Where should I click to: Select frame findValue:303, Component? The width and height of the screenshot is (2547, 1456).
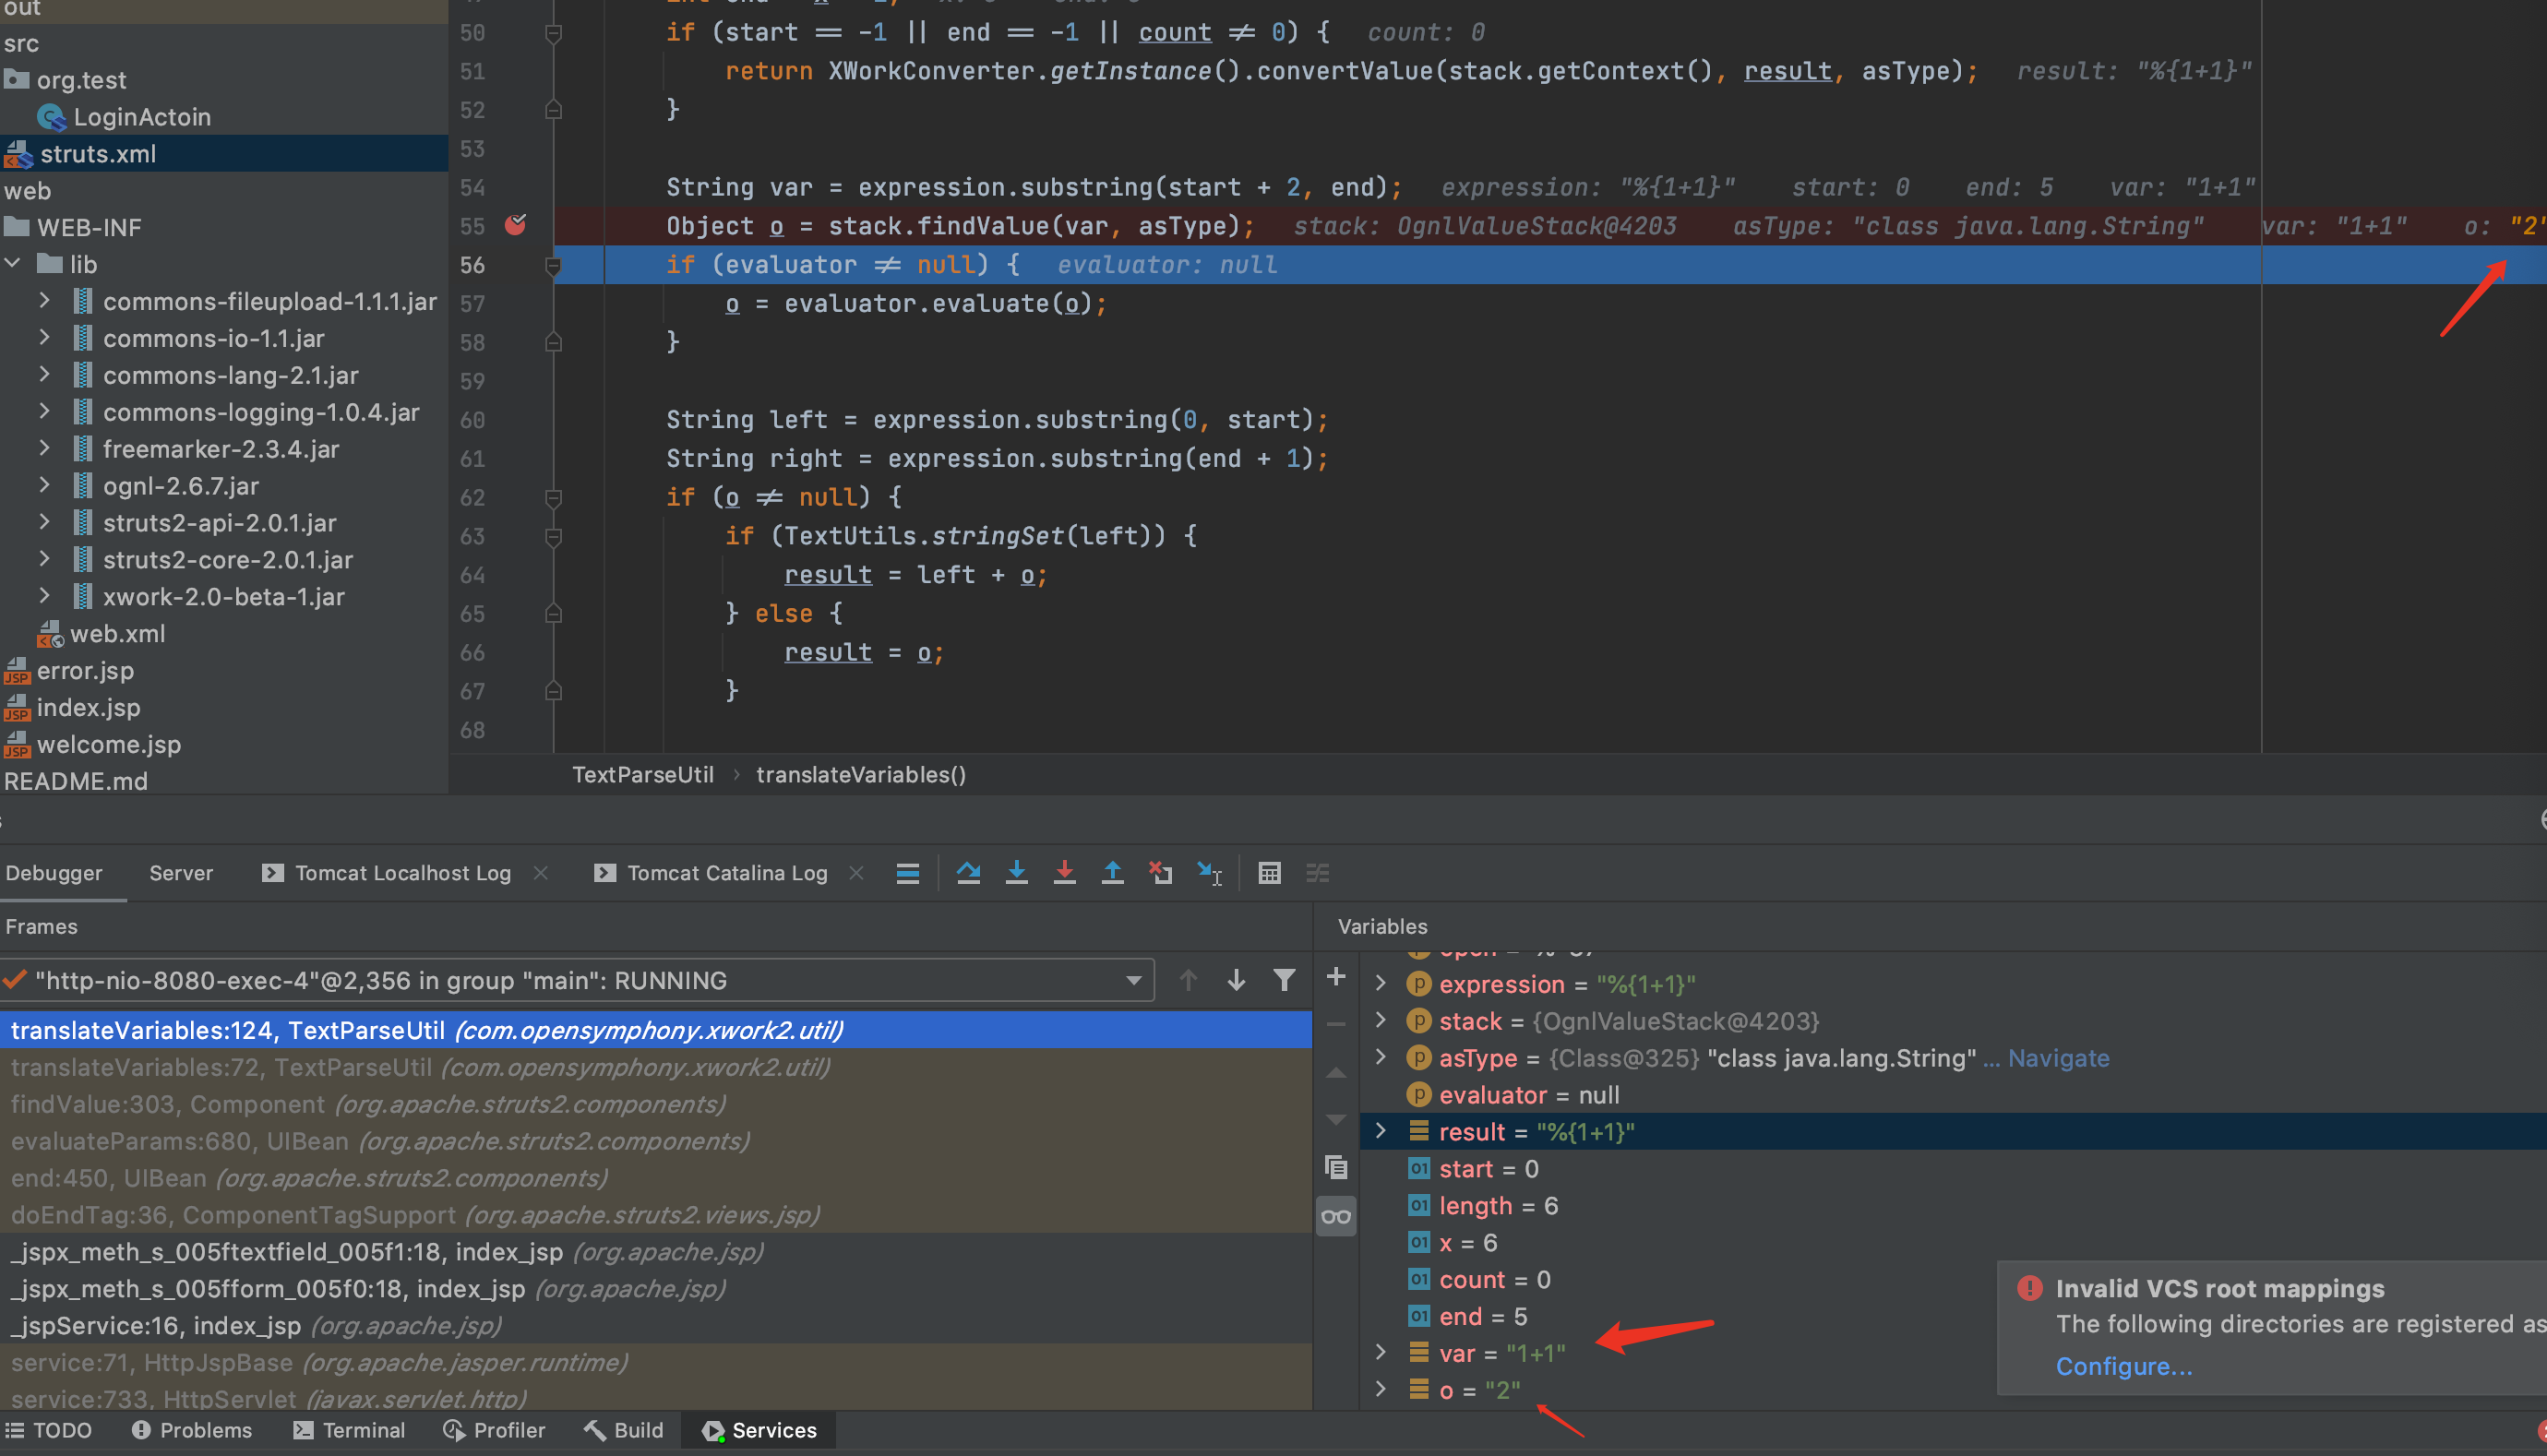656,1104
